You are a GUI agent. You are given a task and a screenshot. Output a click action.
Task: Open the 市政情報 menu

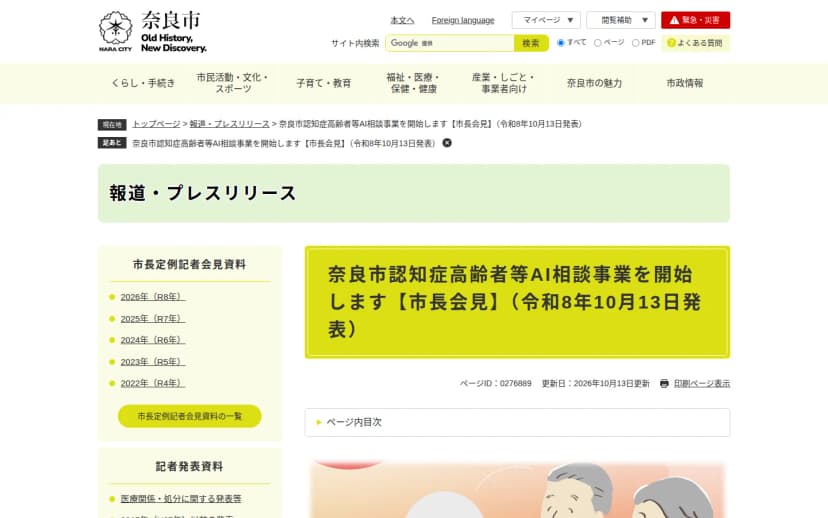coord(685,83)
